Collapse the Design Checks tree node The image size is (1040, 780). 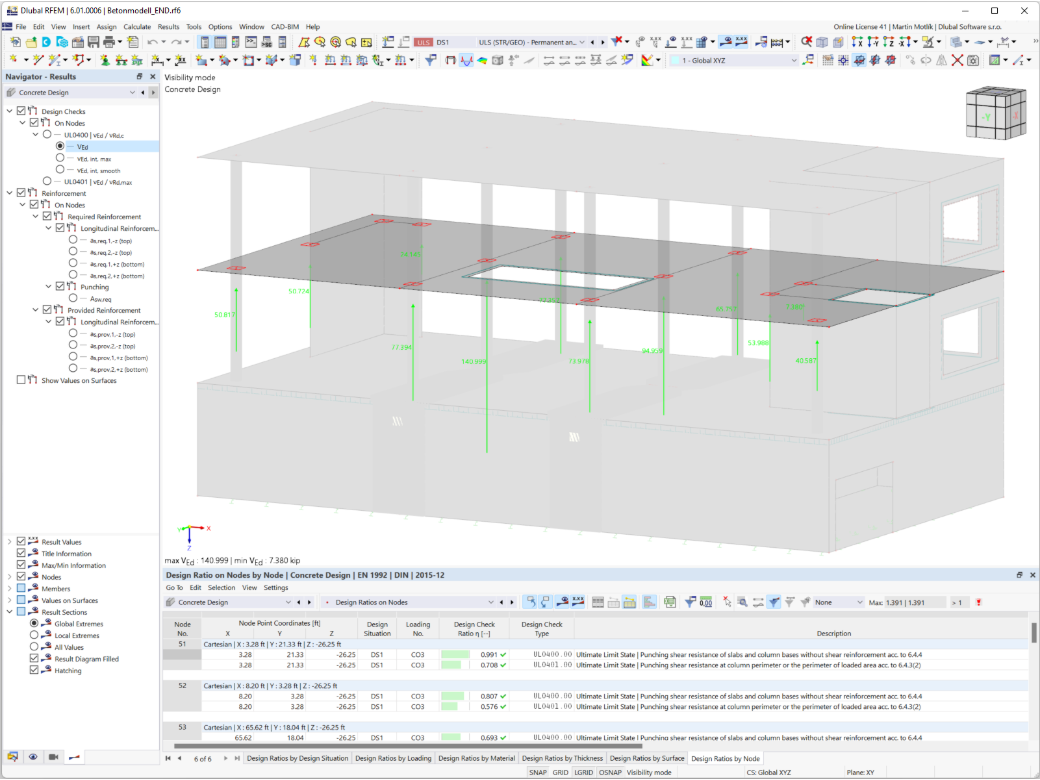coord(9,111)
